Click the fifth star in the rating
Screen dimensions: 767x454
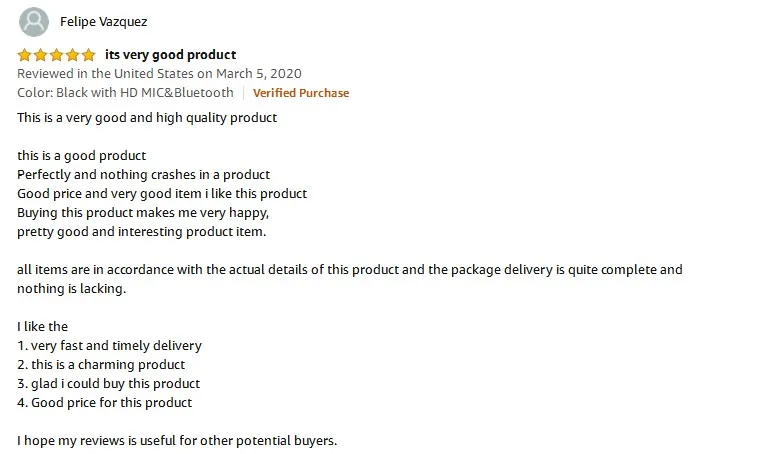pyautogui.click(x=88, y=54)
